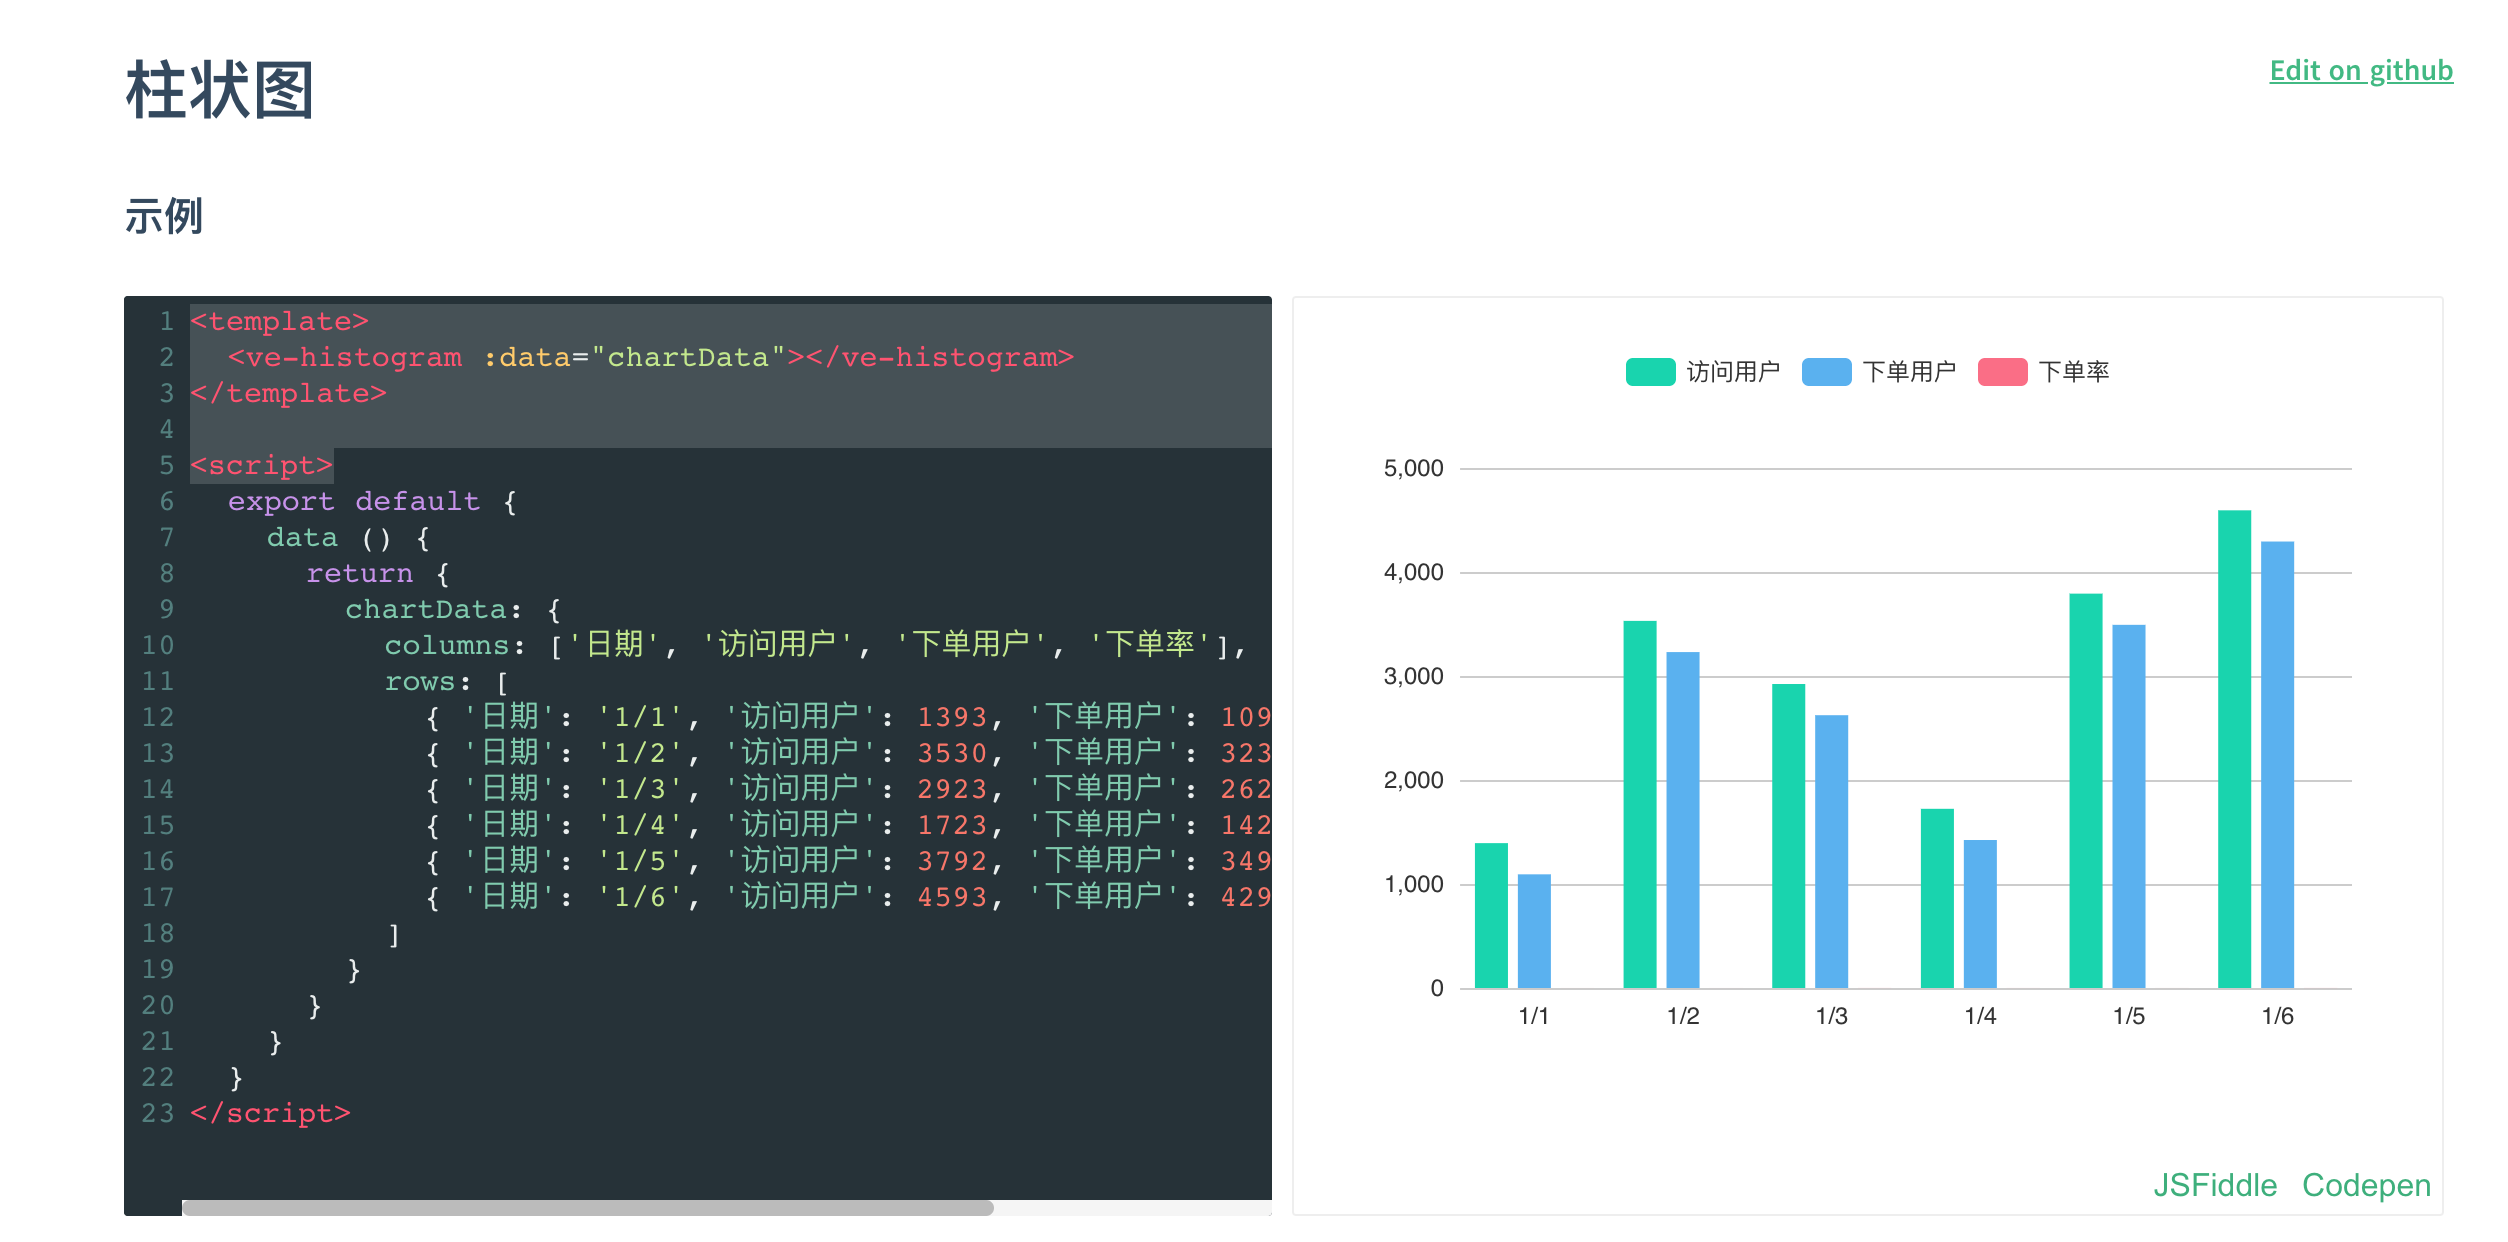The height and width of the screenshot is (1242, 2508).
Task: Click the </script> closing tag on line 23
Action: tap(270, 1113)
